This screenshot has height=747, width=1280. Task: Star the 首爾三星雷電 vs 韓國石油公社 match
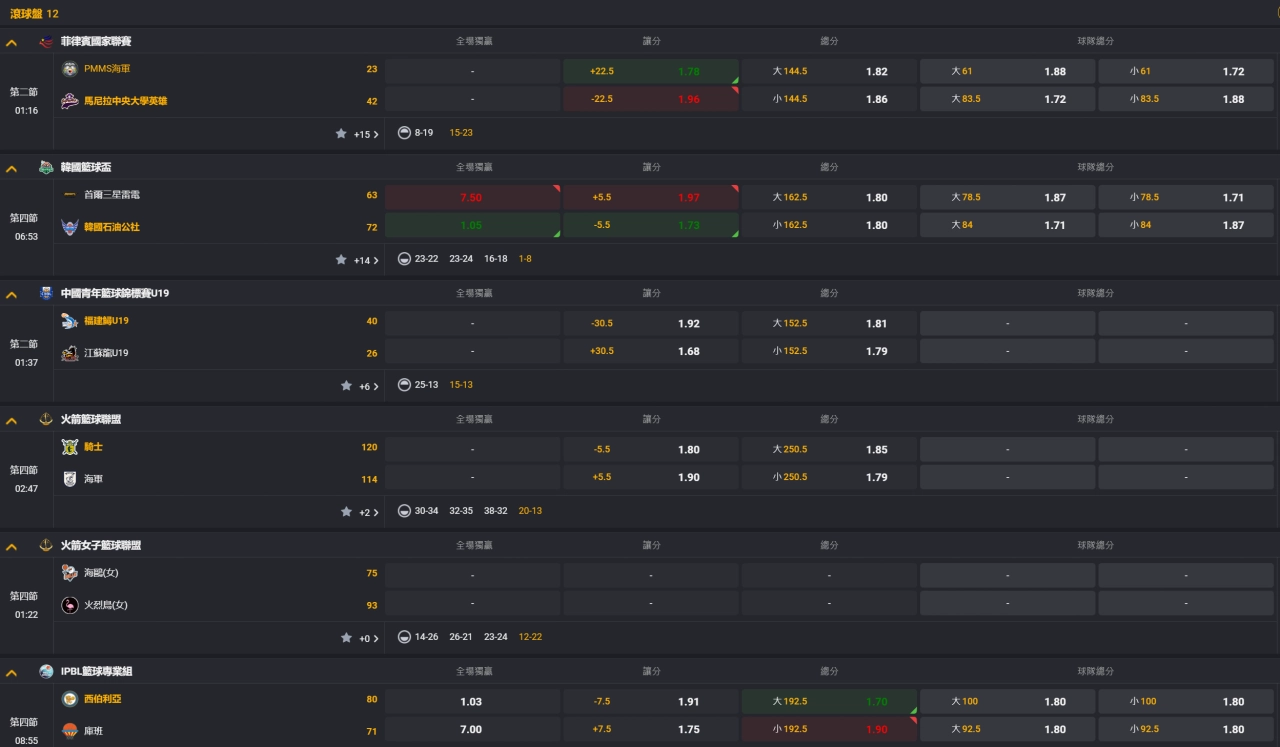pos(341,260)
